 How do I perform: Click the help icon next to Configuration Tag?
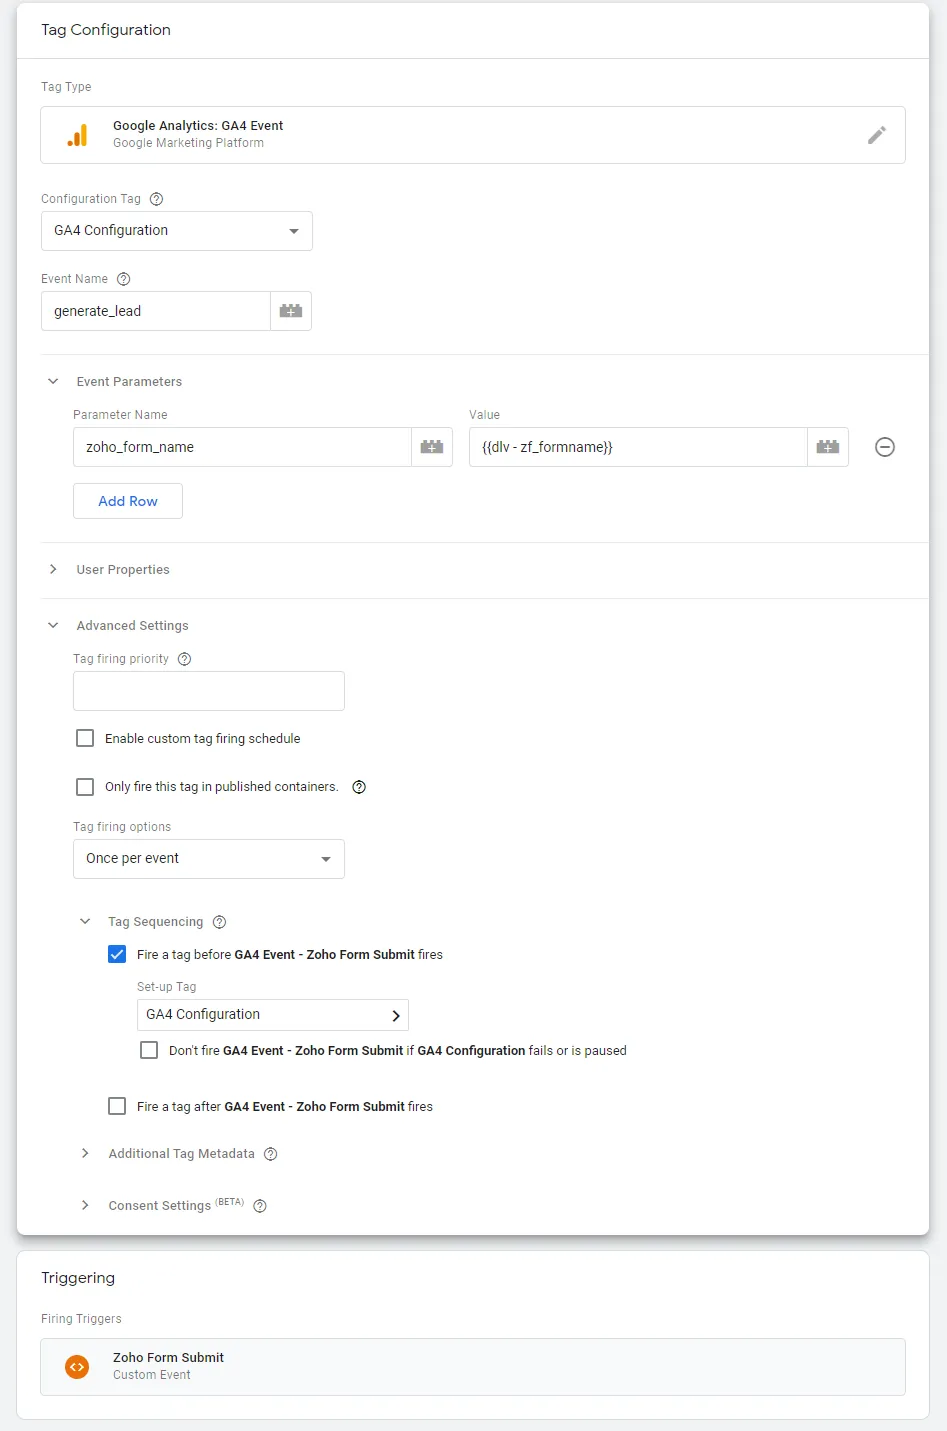[x=156, y=199]
